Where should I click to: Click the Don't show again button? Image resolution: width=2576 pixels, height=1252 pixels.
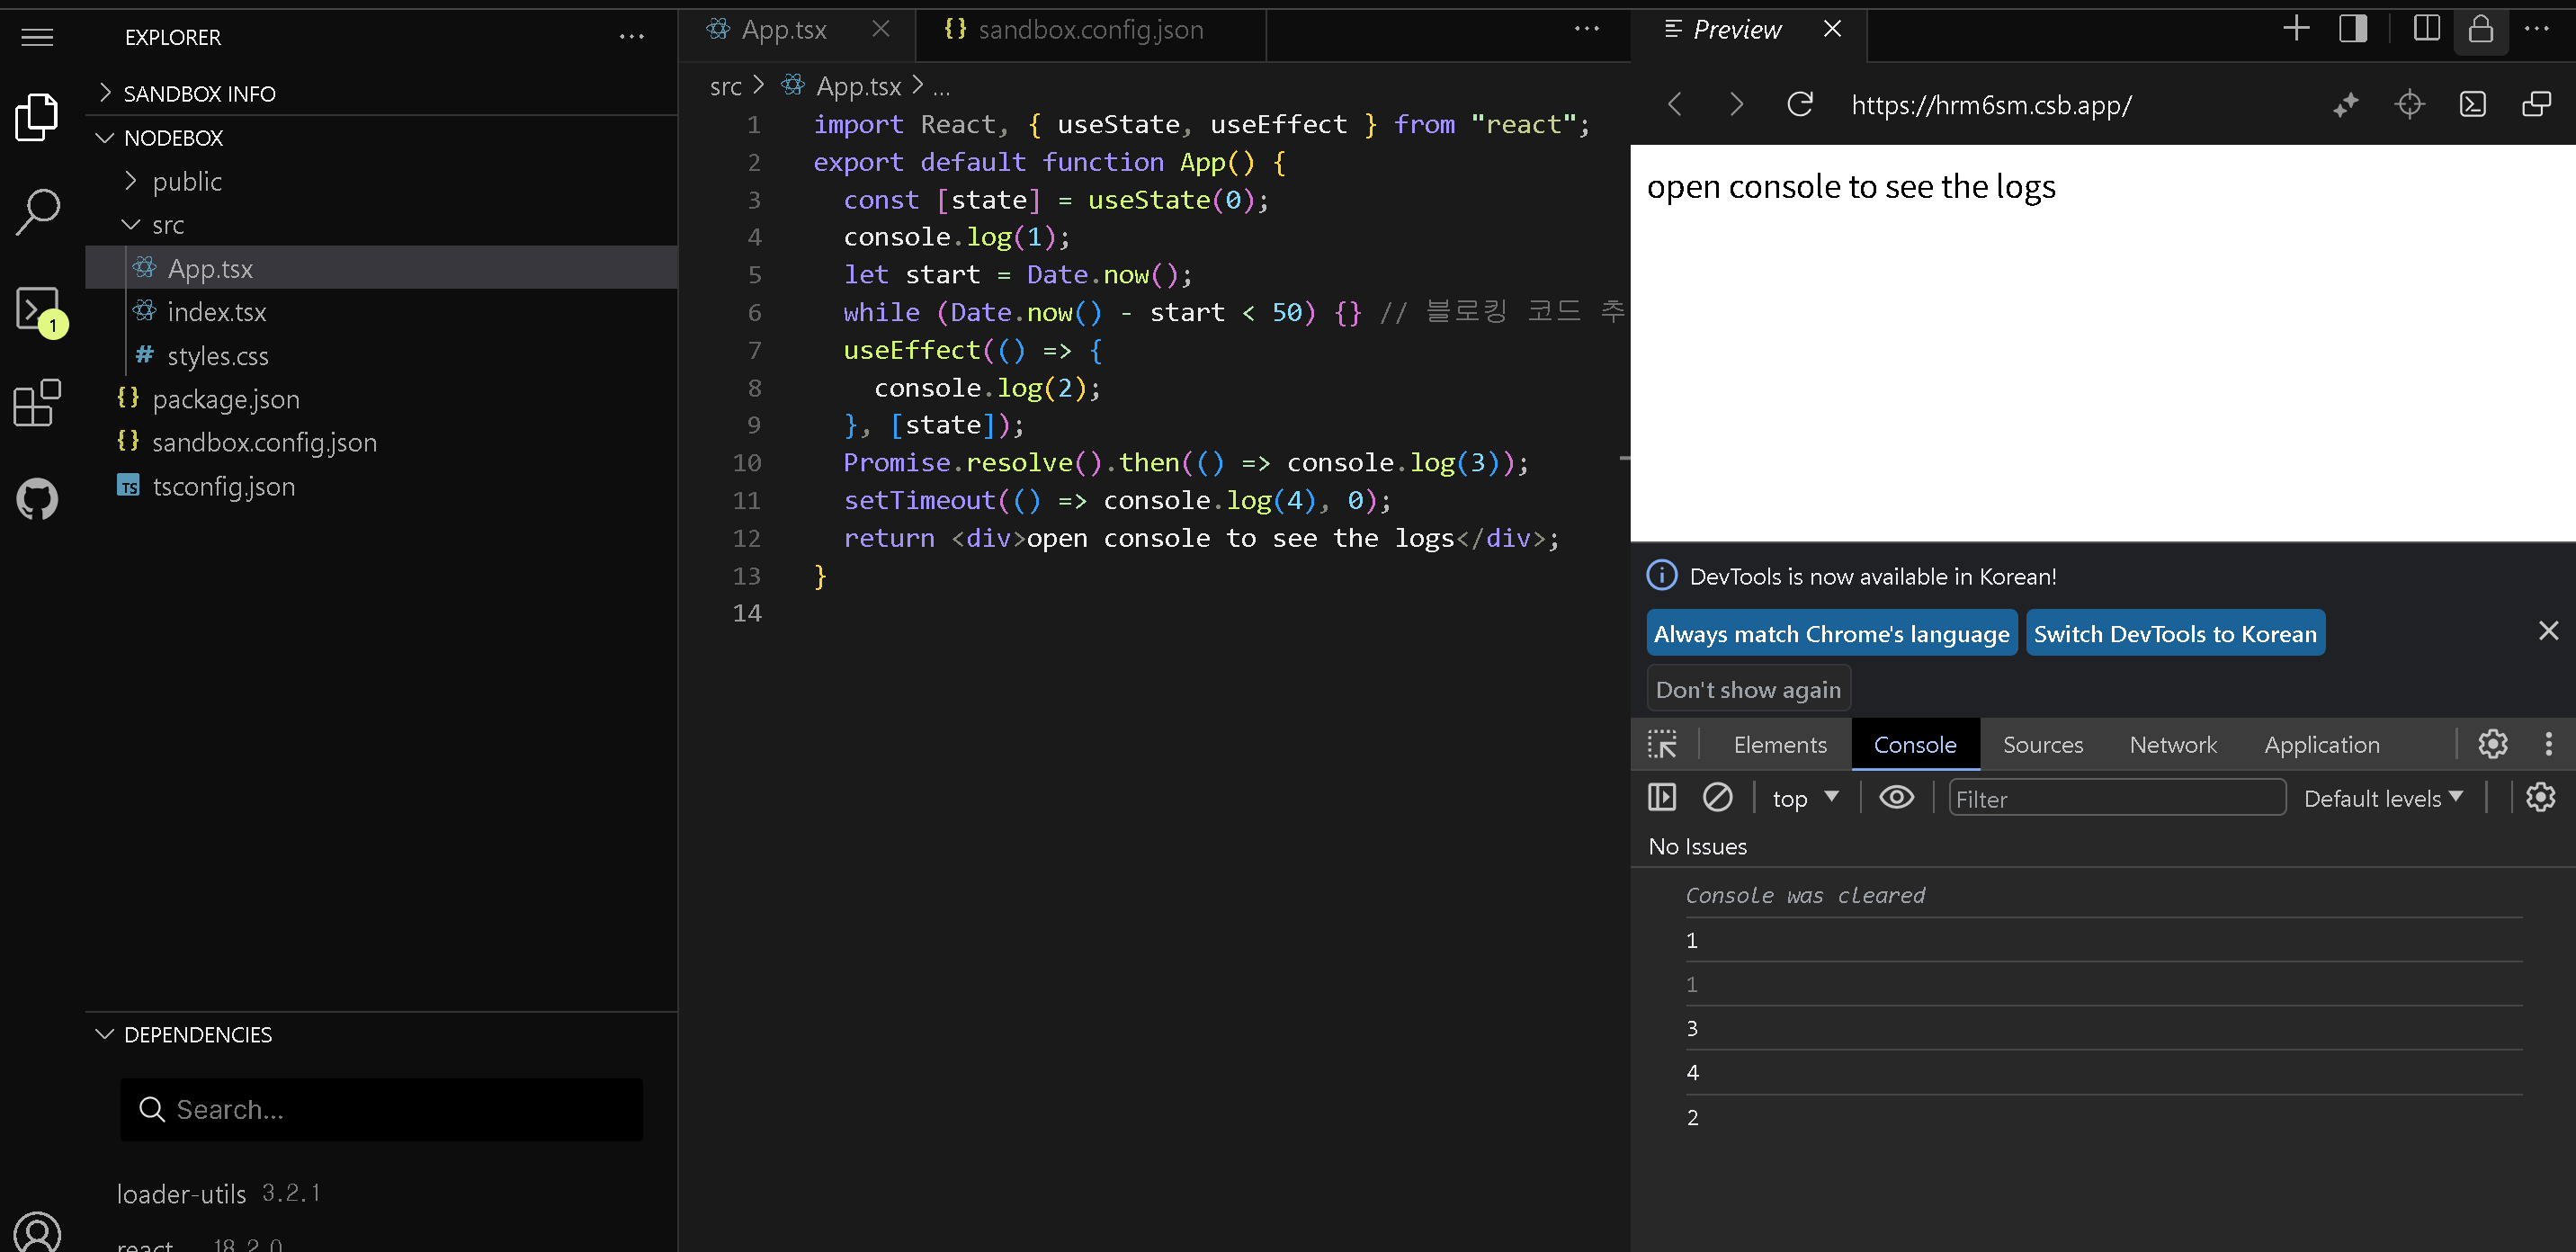coord(1747,689)
